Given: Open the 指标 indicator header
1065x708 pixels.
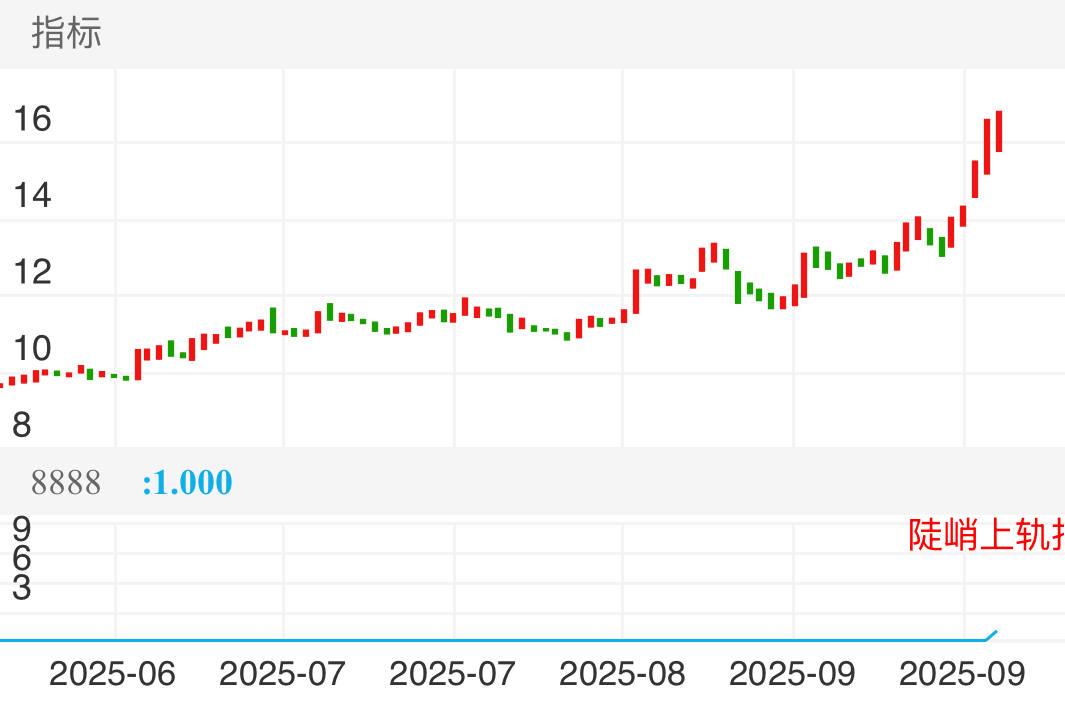Looking at the screenshot, I should pyautogui.click(x=66, y=33).
